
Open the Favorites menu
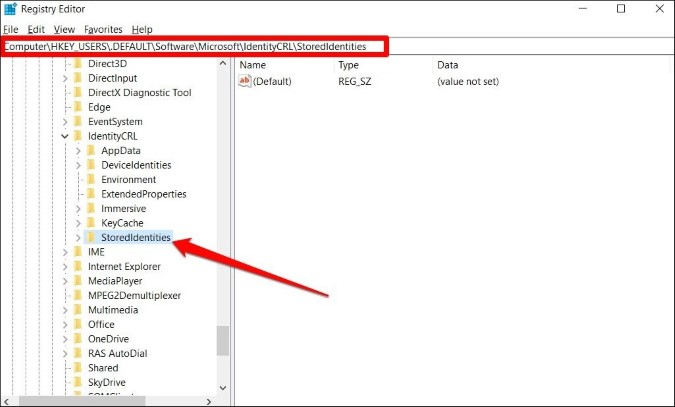(x=103, y=29)
